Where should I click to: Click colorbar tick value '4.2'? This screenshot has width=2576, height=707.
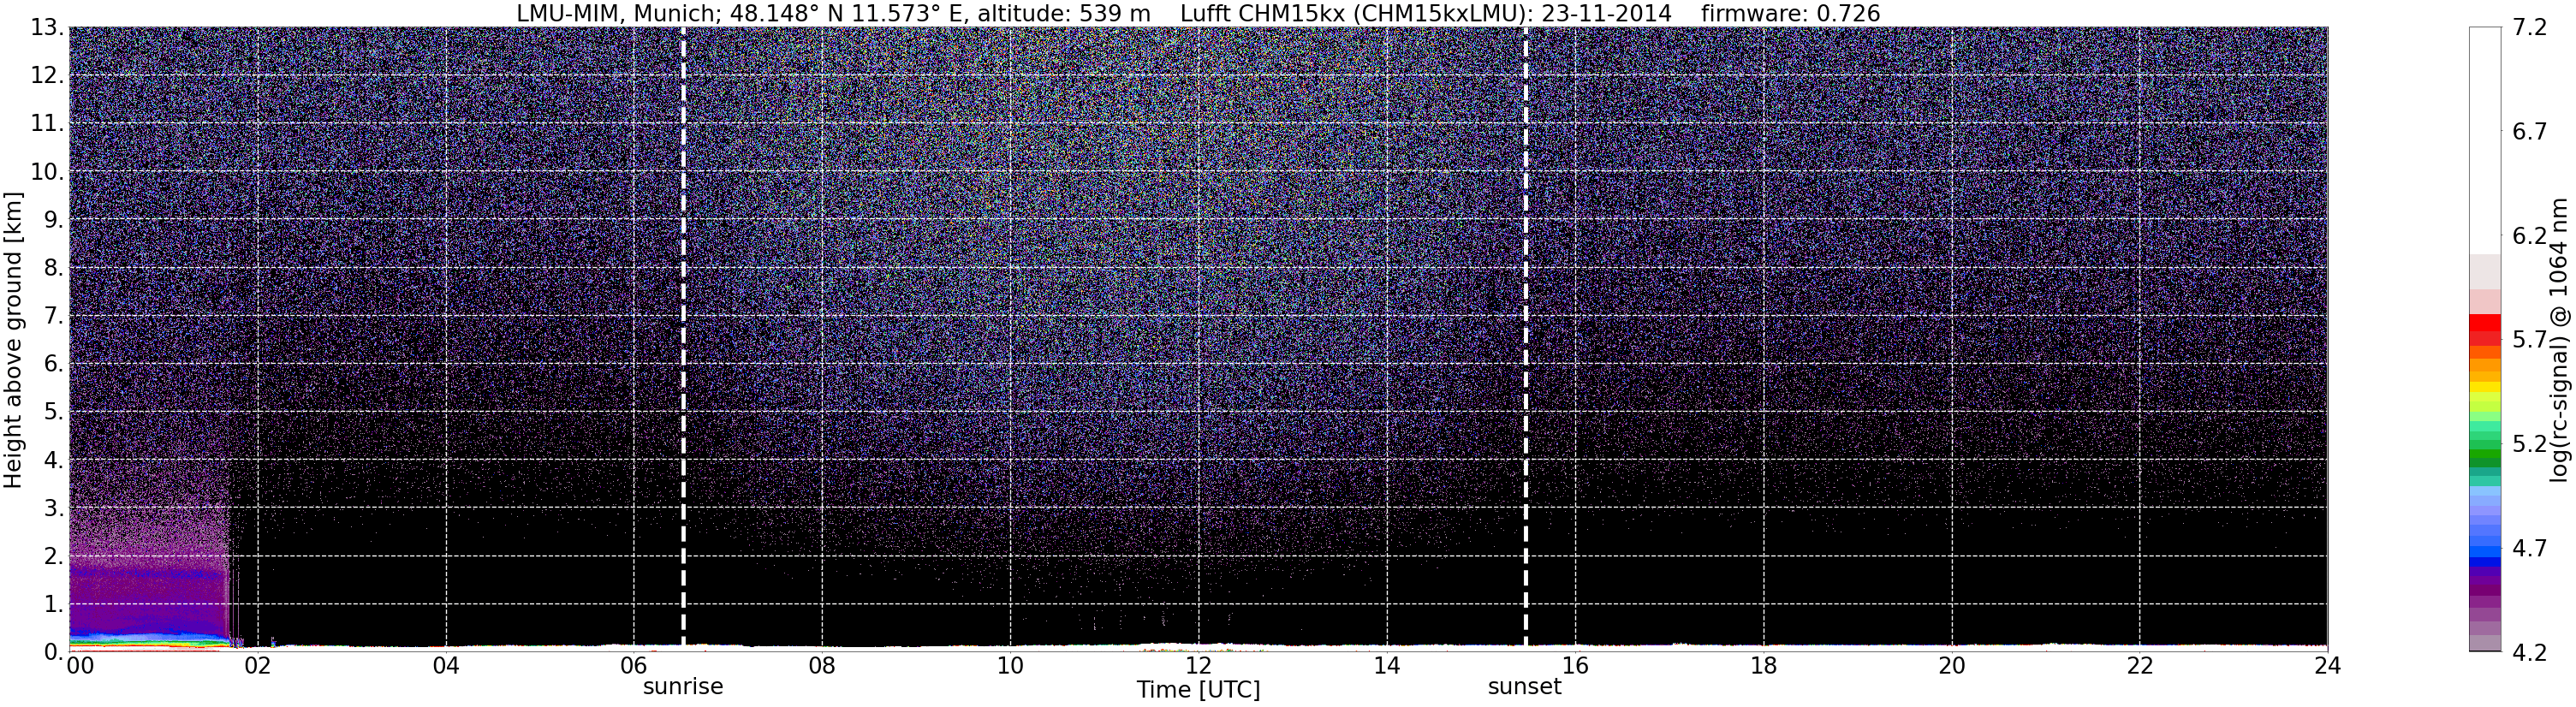point(2529,652)
